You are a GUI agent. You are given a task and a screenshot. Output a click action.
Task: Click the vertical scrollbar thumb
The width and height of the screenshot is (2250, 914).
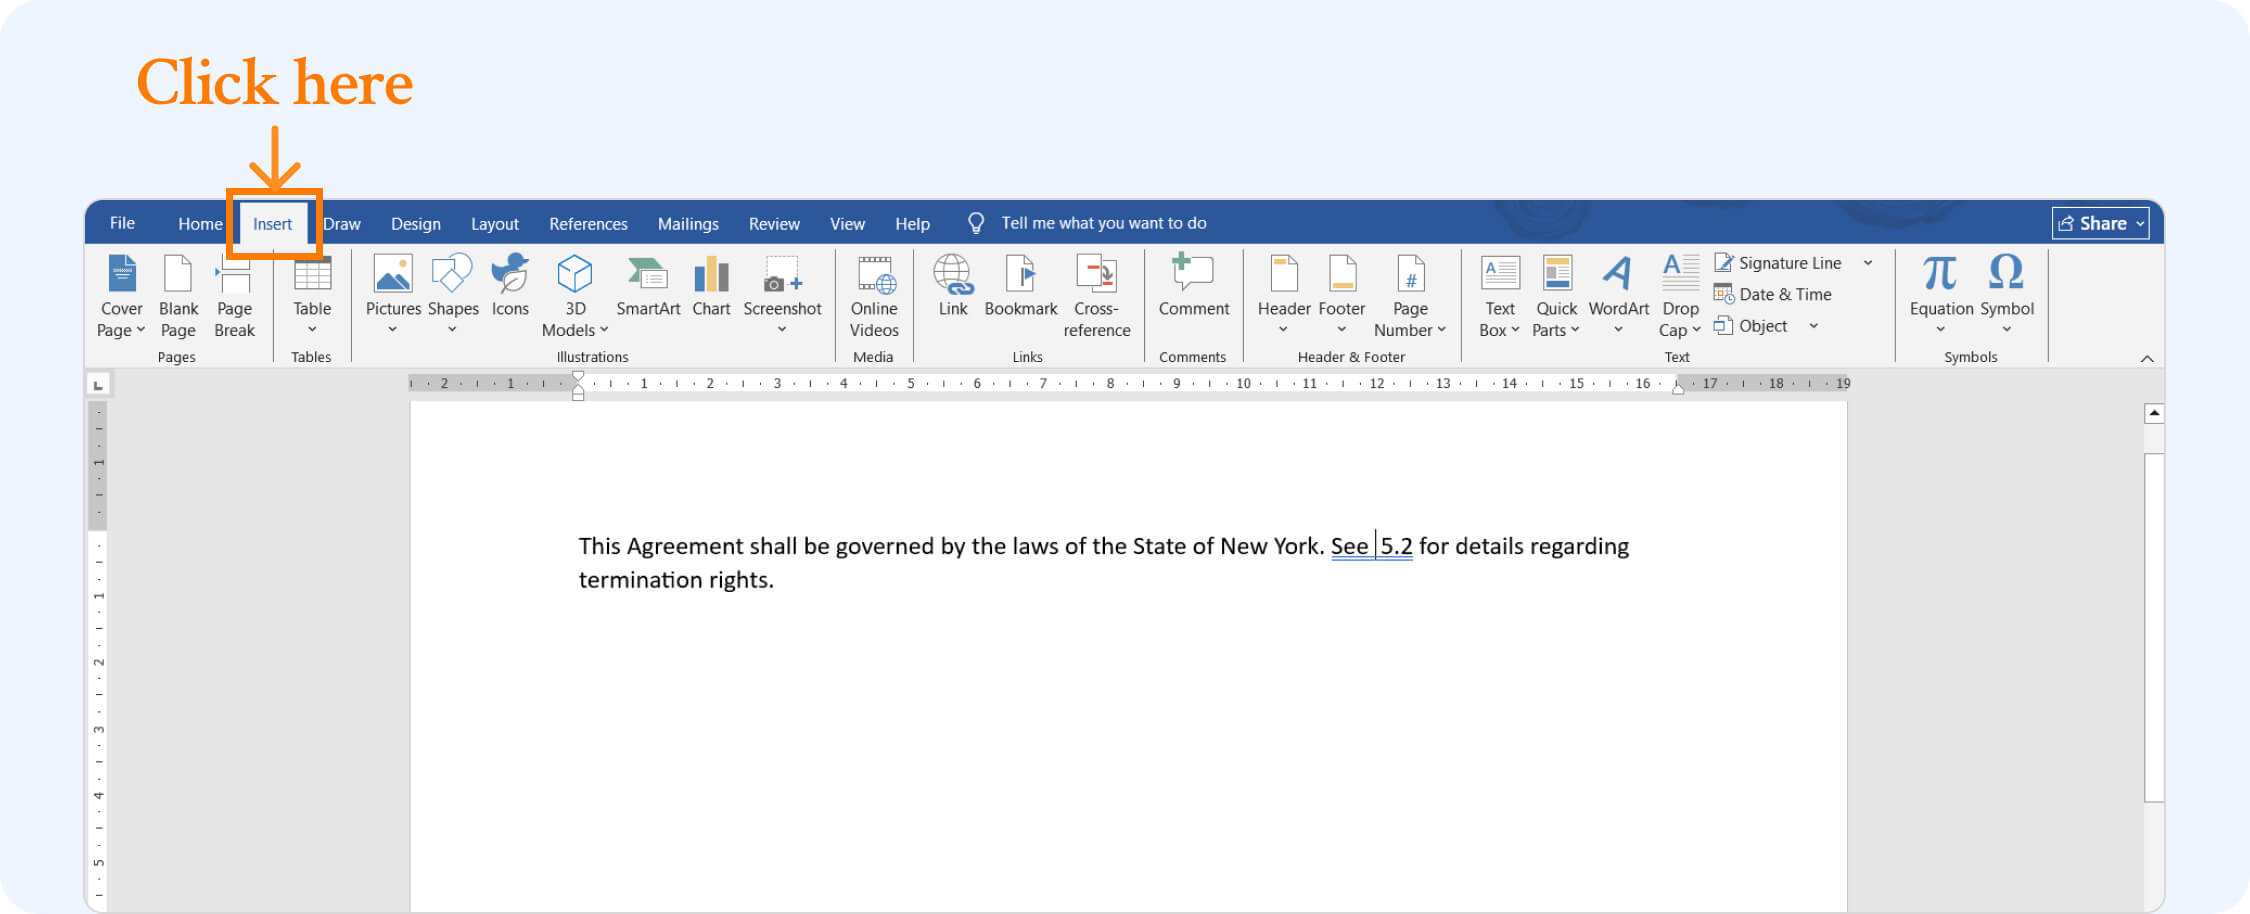tap(2154, 627)
